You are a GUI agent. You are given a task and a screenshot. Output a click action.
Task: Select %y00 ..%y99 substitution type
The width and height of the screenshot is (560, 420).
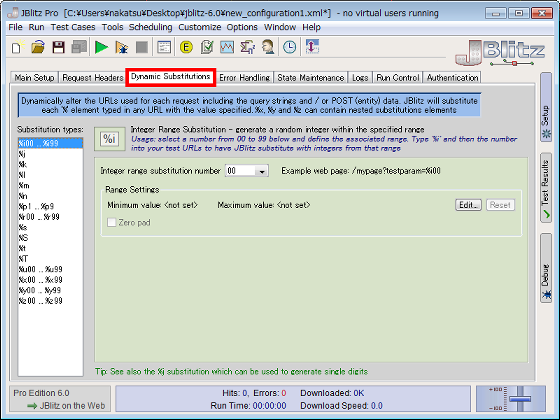pos(50,290)
